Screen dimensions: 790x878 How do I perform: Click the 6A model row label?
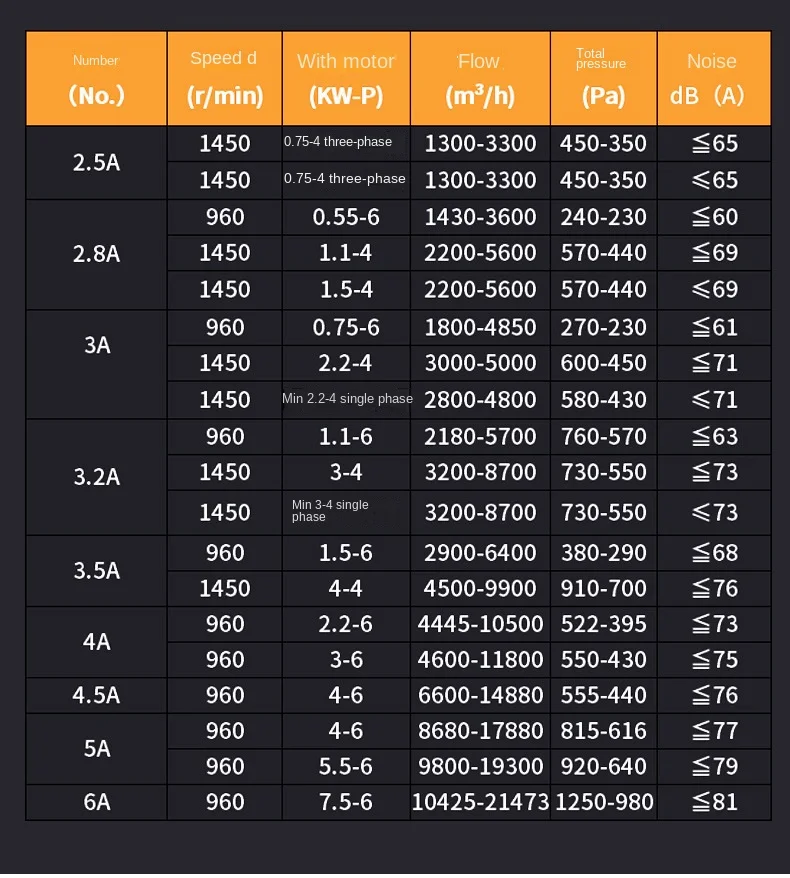(x=96, y=802)
